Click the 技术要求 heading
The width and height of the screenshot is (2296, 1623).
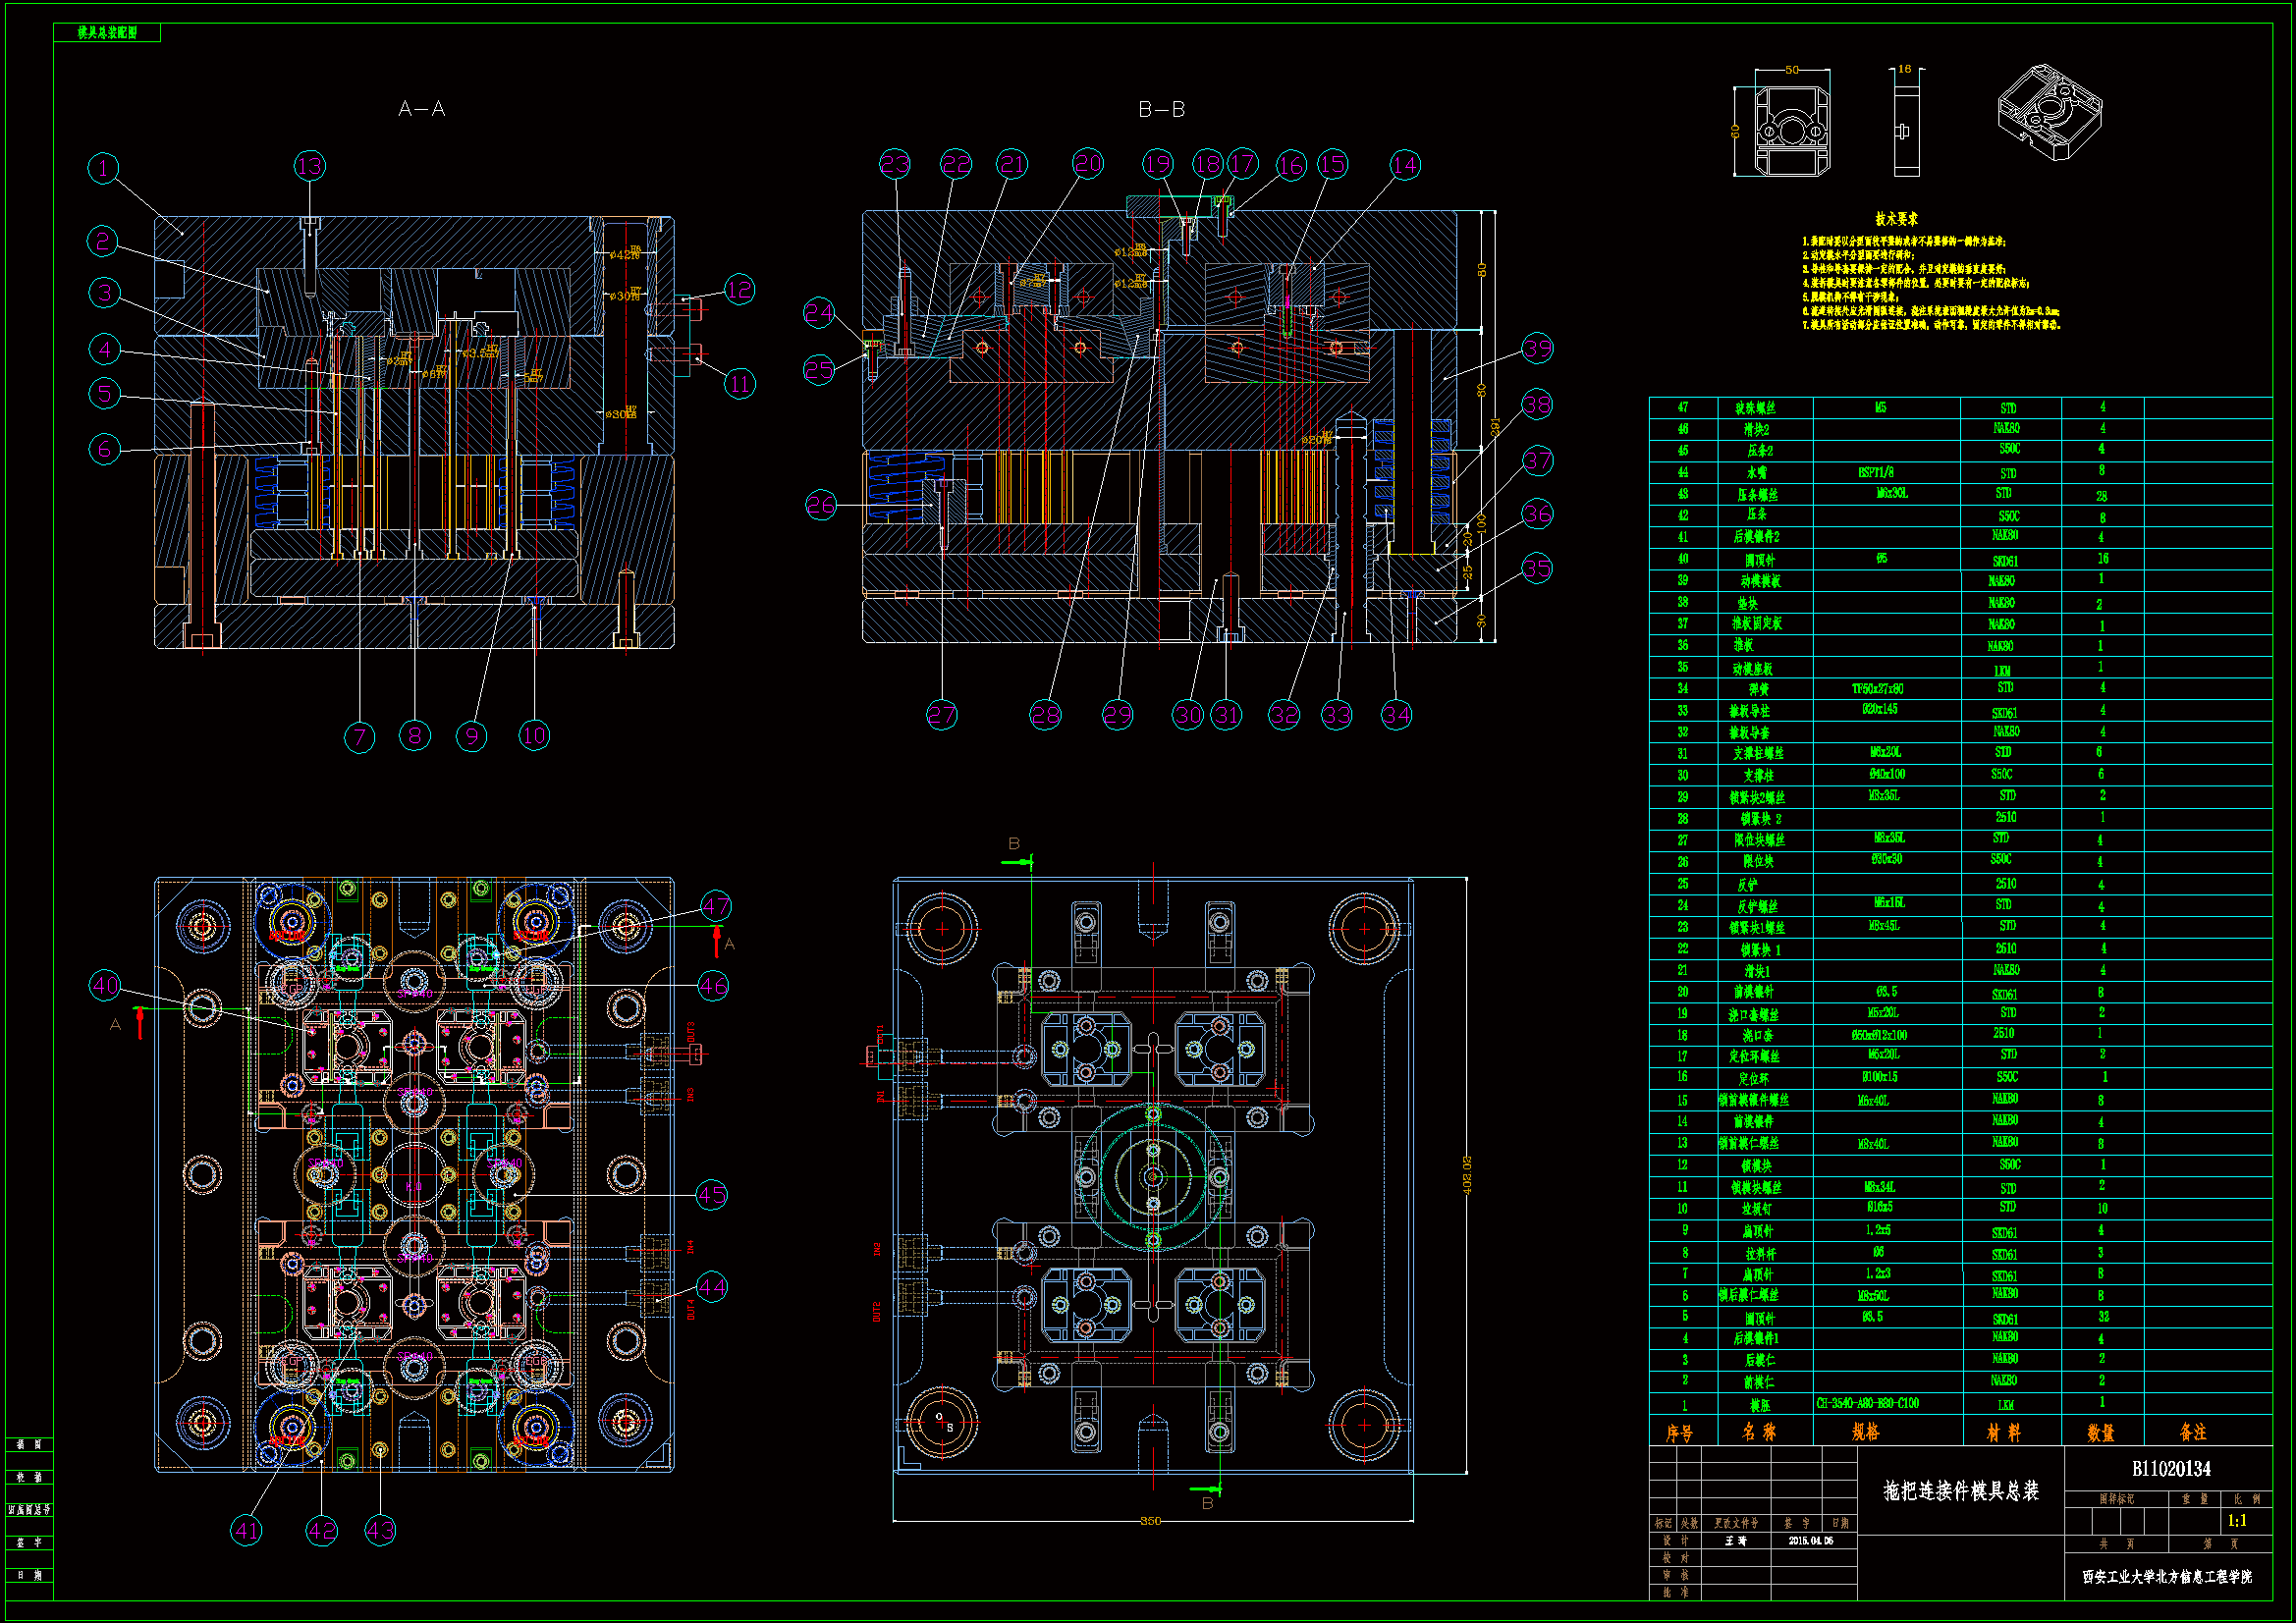tap(1895, 219)
